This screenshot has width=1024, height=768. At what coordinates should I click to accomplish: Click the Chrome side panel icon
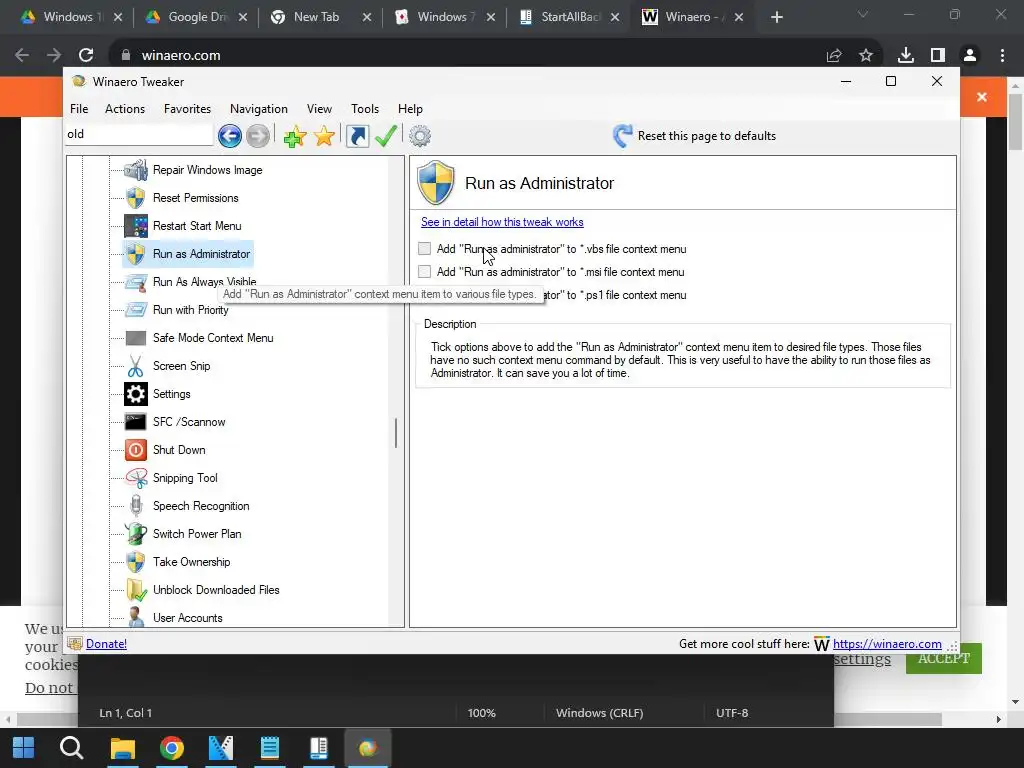(938, 56)
